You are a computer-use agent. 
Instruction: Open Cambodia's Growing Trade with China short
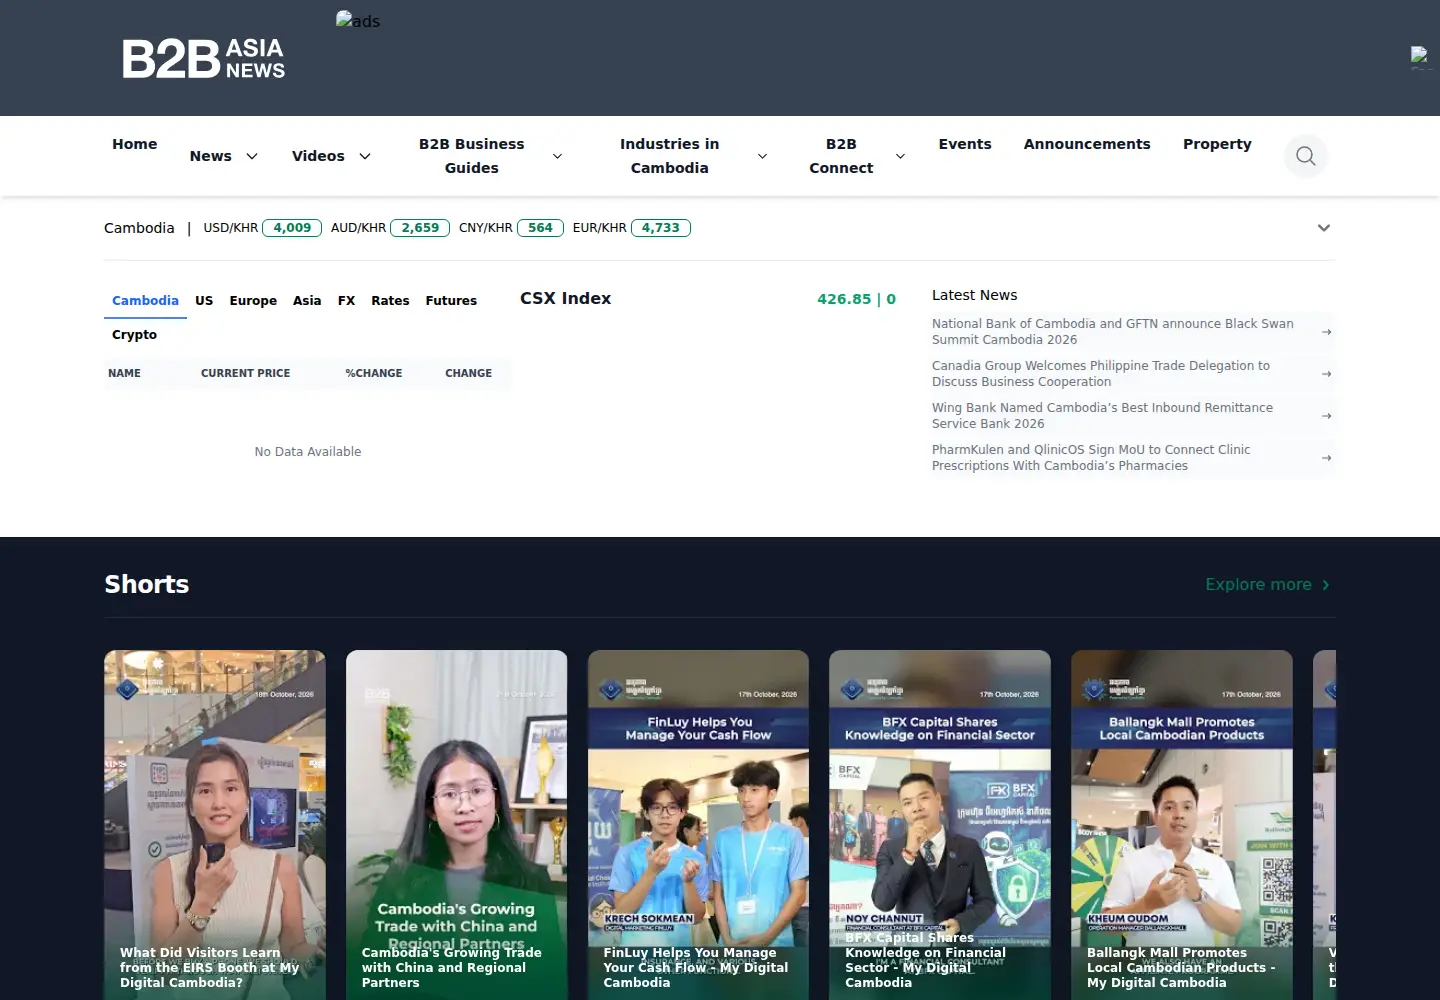[x=457, y=825]
